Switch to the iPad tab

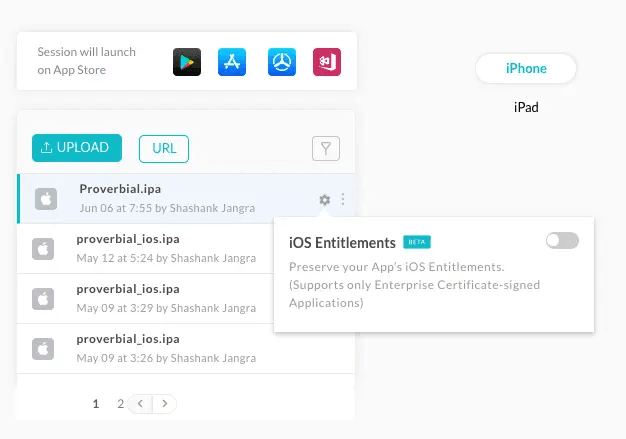[x=526, y=106]
